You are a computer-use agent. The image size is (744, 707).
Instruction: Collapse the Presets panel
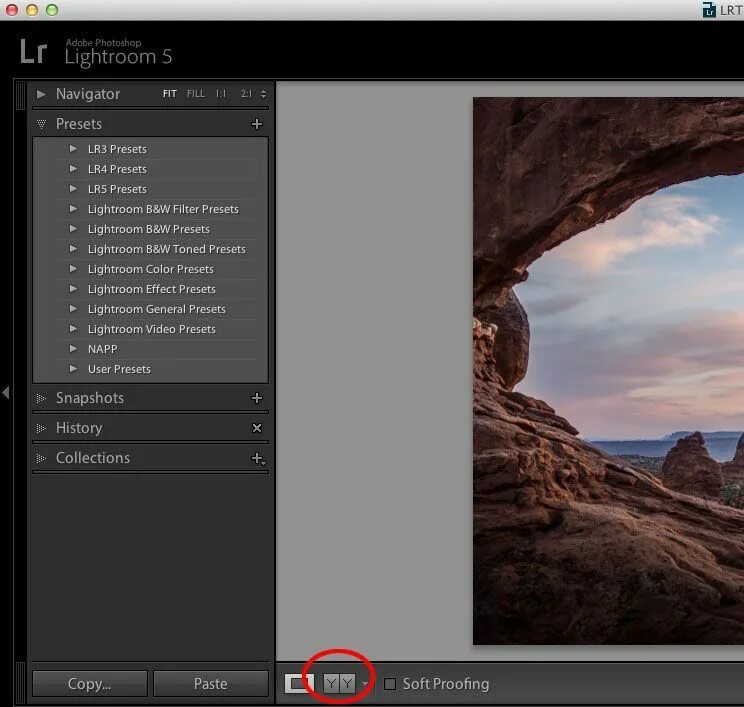(x=41, y=124)
